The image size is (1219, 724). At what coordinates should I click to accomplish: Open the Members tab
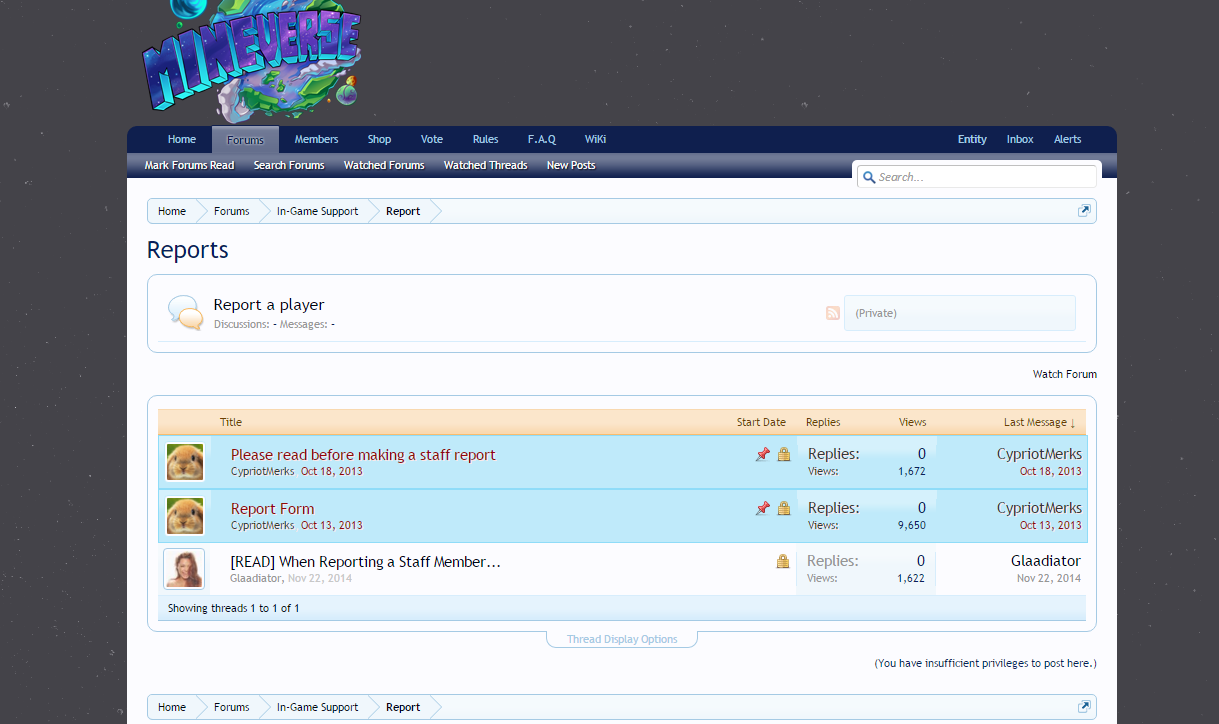point(316,139)
